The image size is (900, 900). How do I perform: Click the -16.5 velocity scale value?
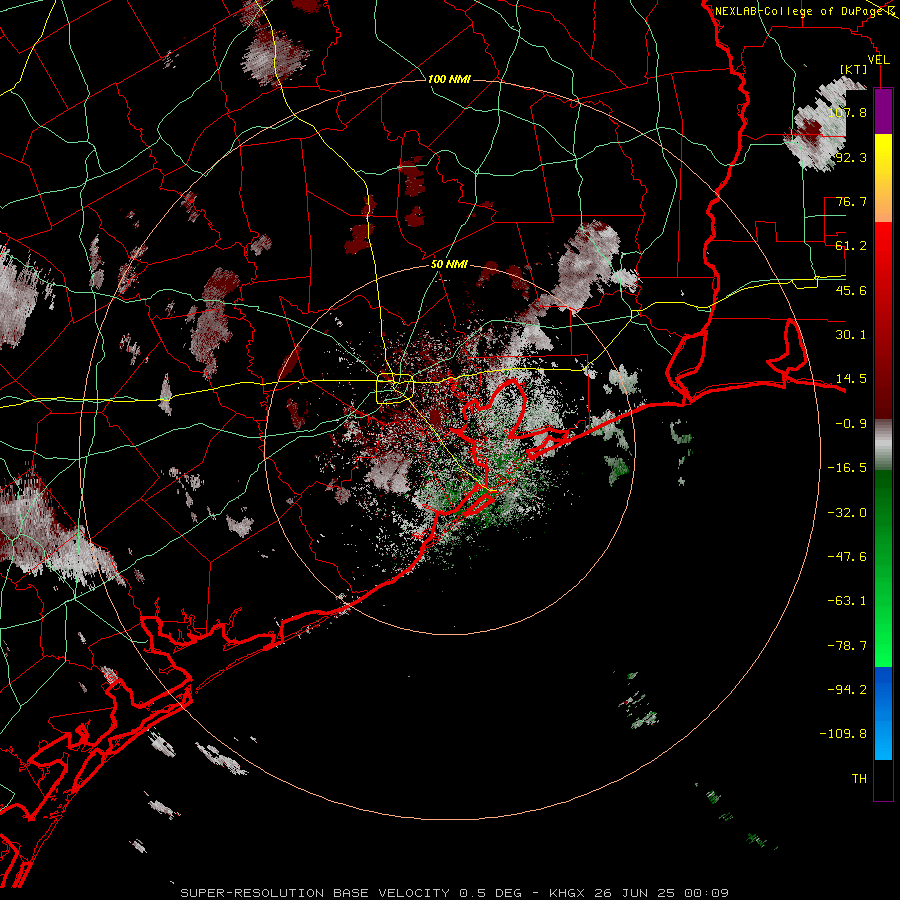[847, 468]
